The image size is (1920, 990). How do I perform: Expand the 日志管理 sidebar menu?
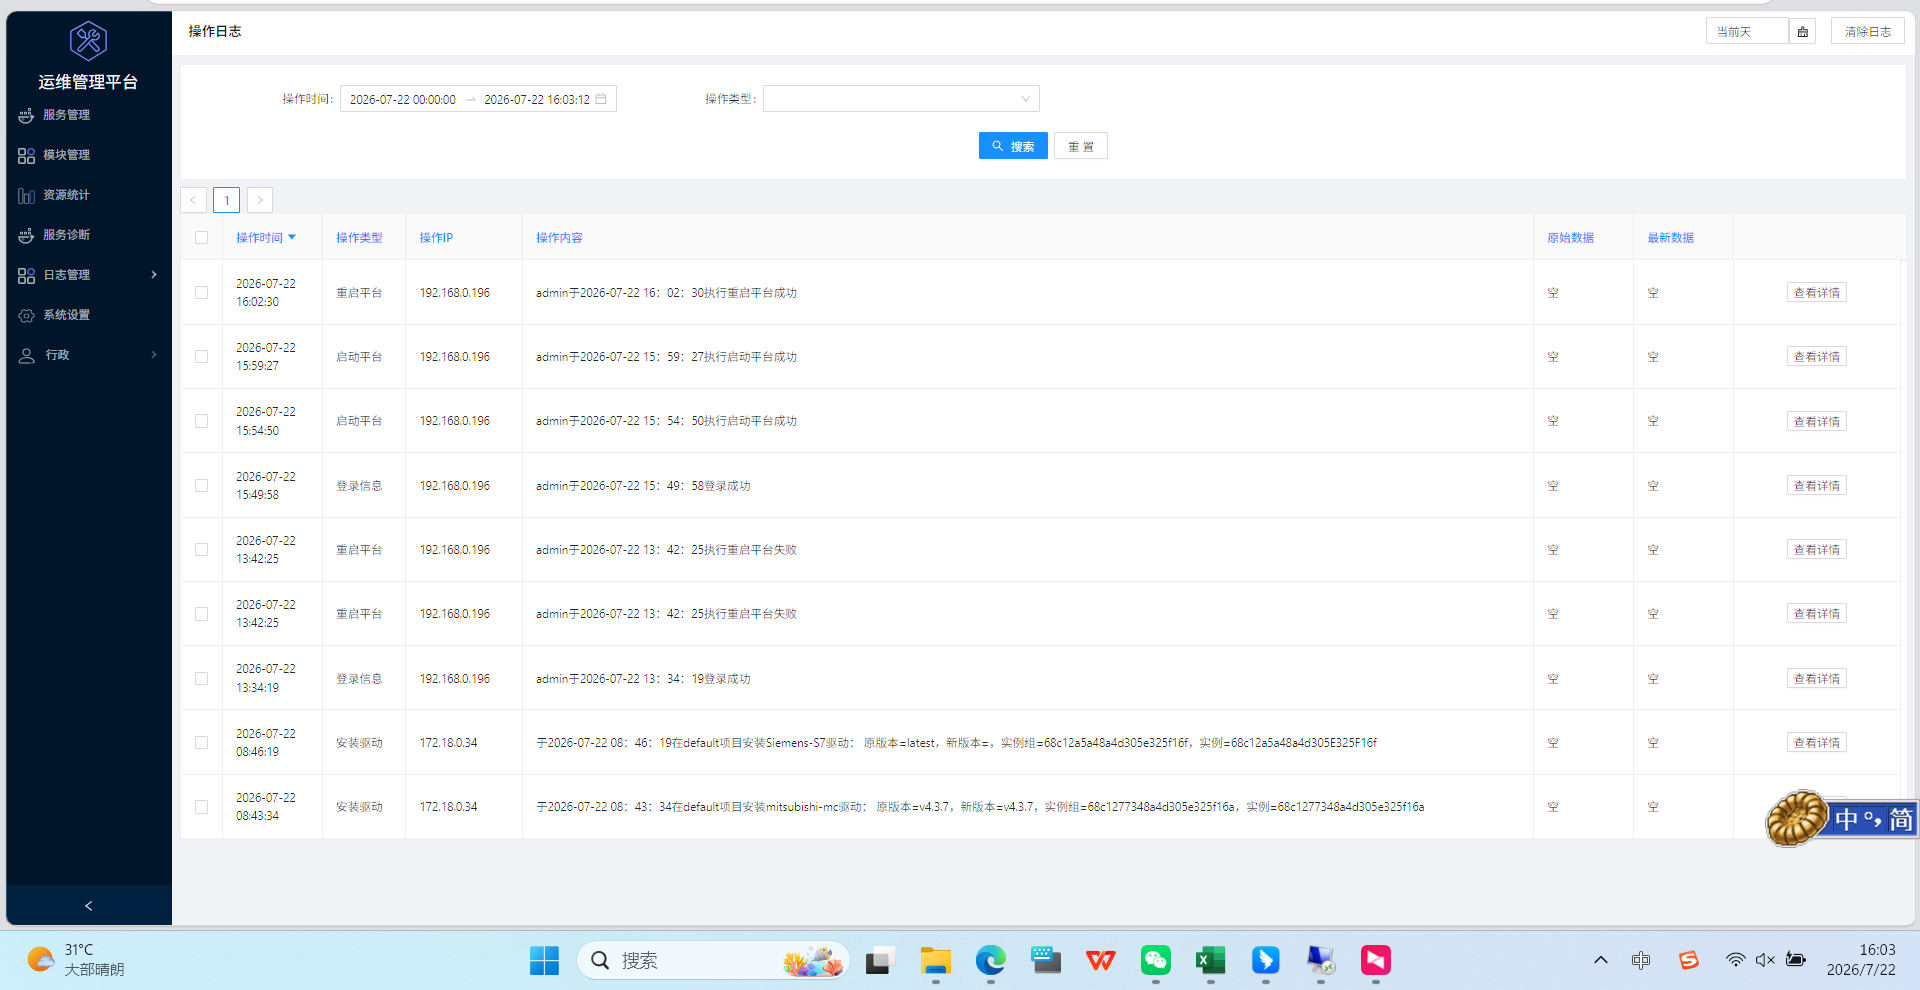tap(88, 275)
